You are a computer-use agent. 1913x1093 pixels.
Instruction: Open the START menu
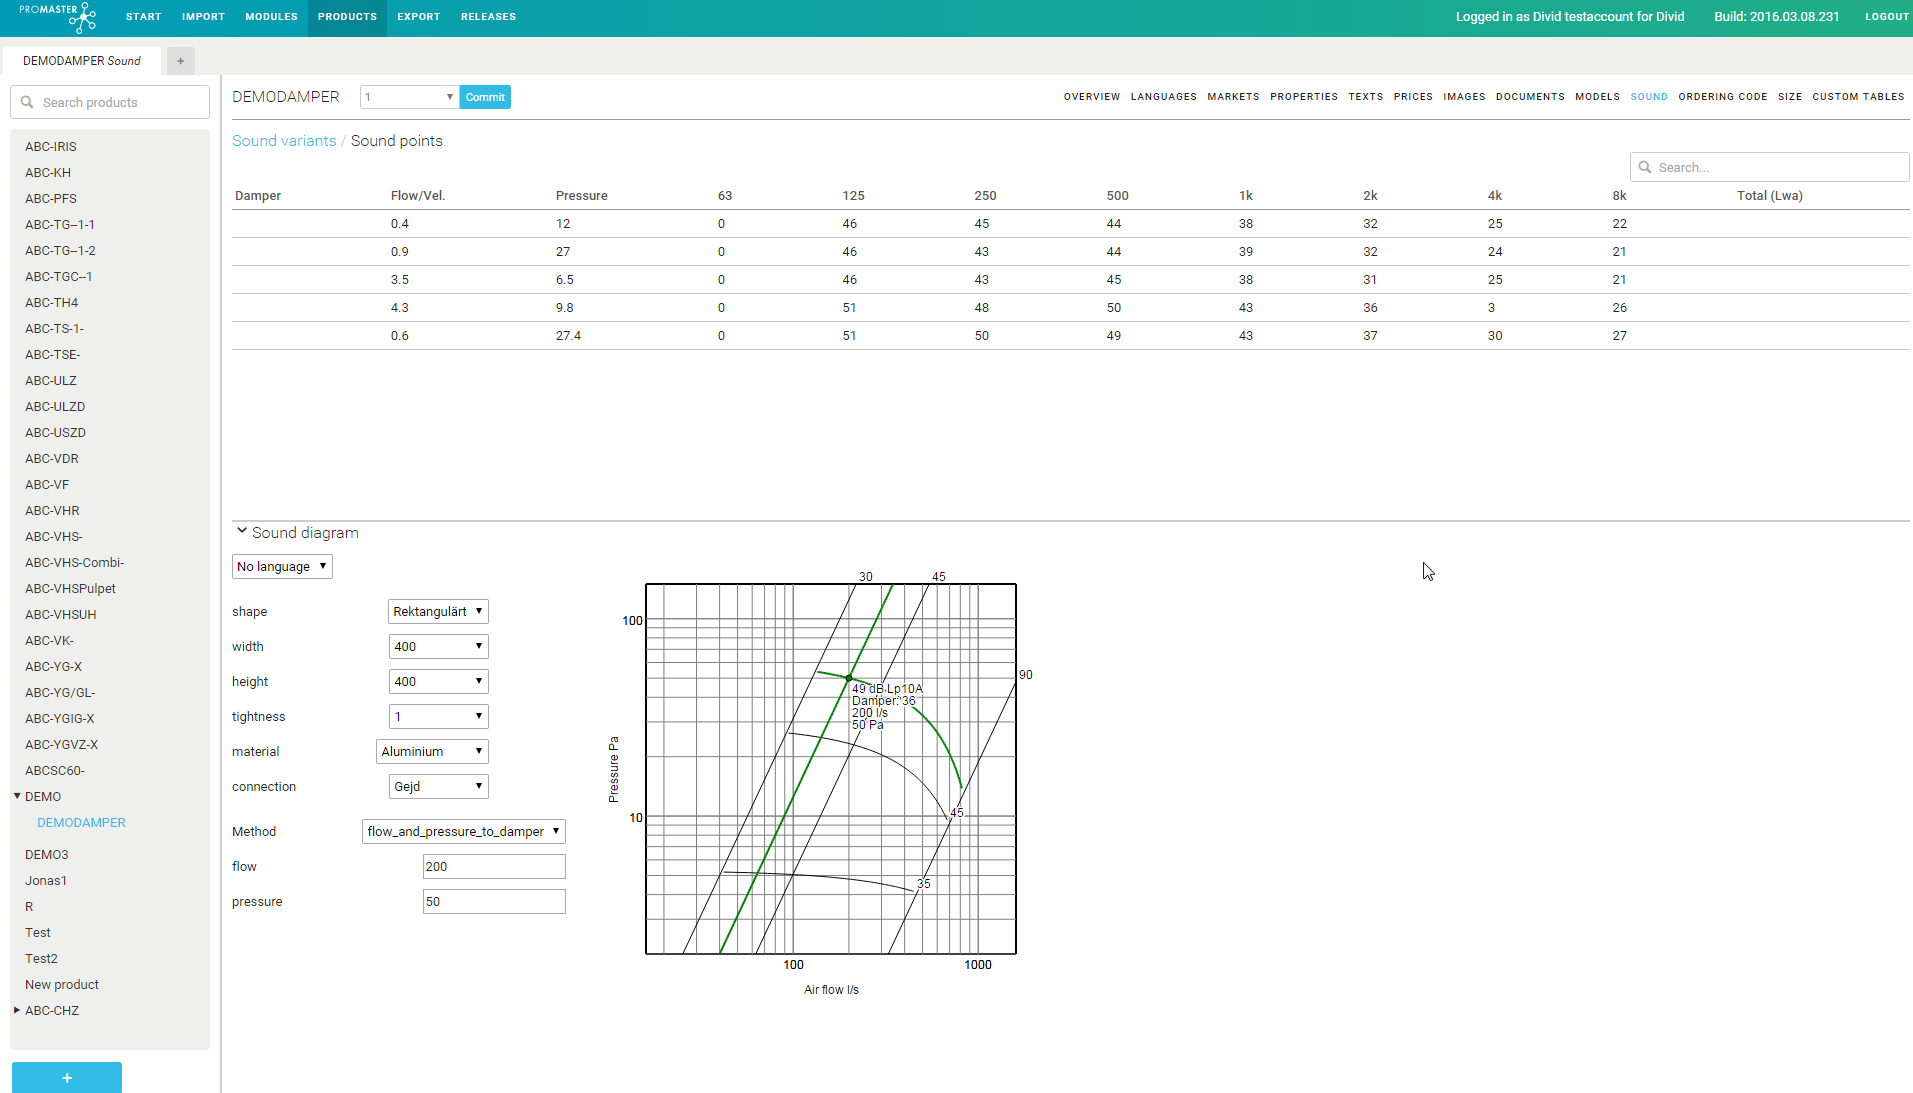coord(143,17)
